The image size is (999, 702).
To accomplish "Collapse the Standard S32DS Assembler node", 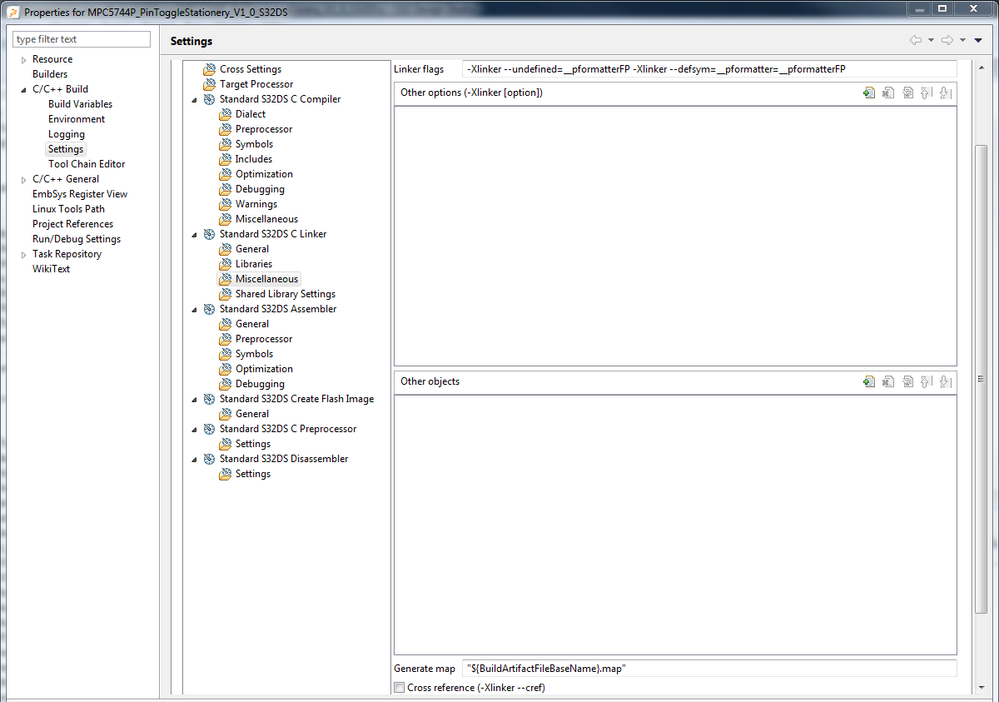I will pyautogui.click(x=194, y=310).
